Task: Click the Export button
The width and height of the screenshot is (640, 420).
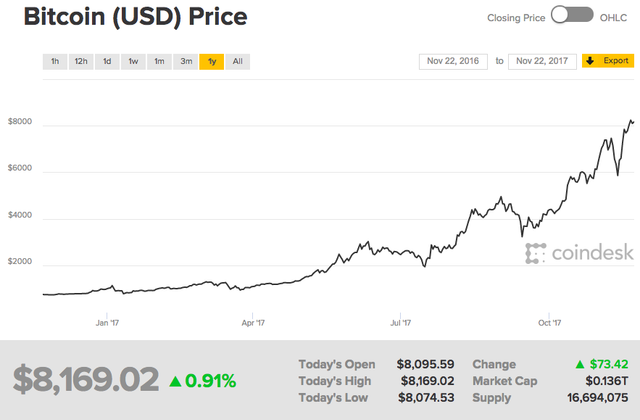Action: (608, 61)
